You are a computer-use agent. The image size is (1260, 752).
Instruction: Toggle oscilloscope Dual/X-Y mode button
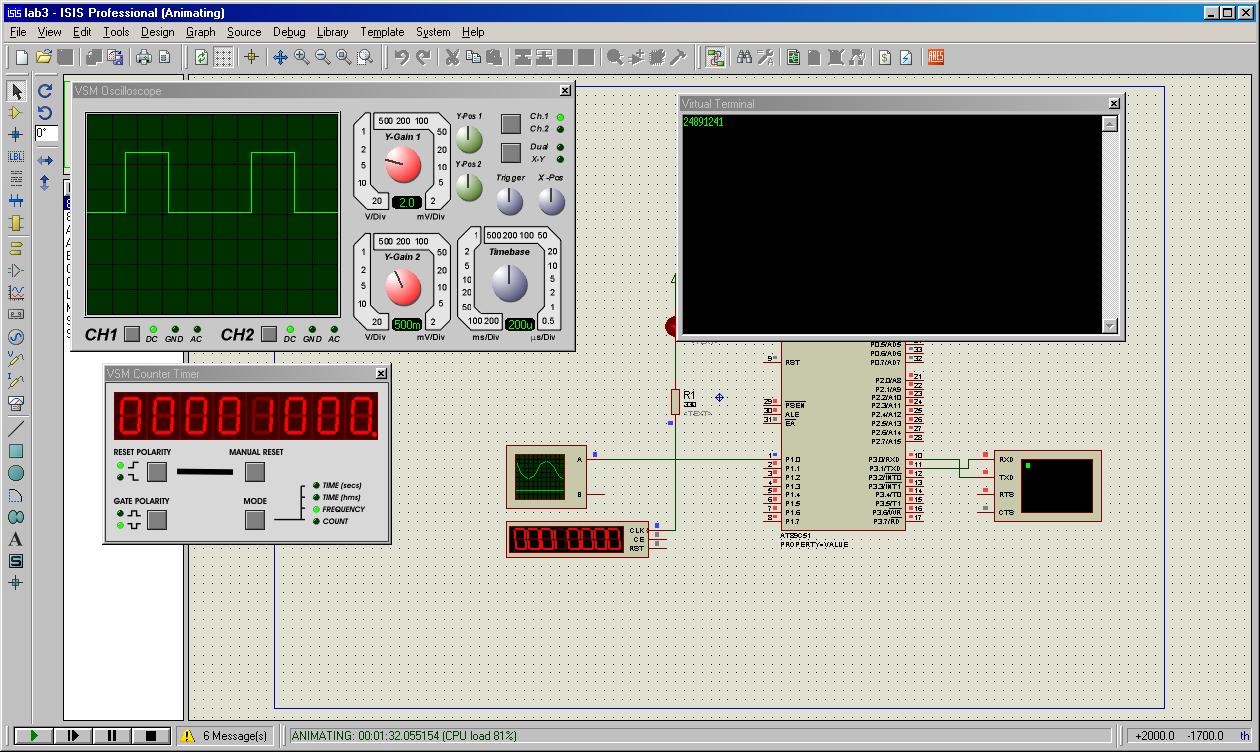[511, 153]
